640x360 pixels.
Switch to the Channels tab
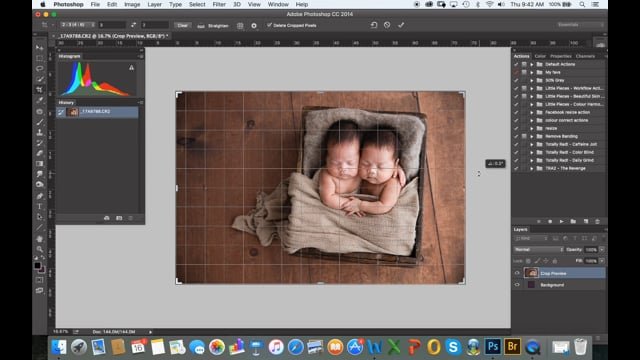point(585,56)
